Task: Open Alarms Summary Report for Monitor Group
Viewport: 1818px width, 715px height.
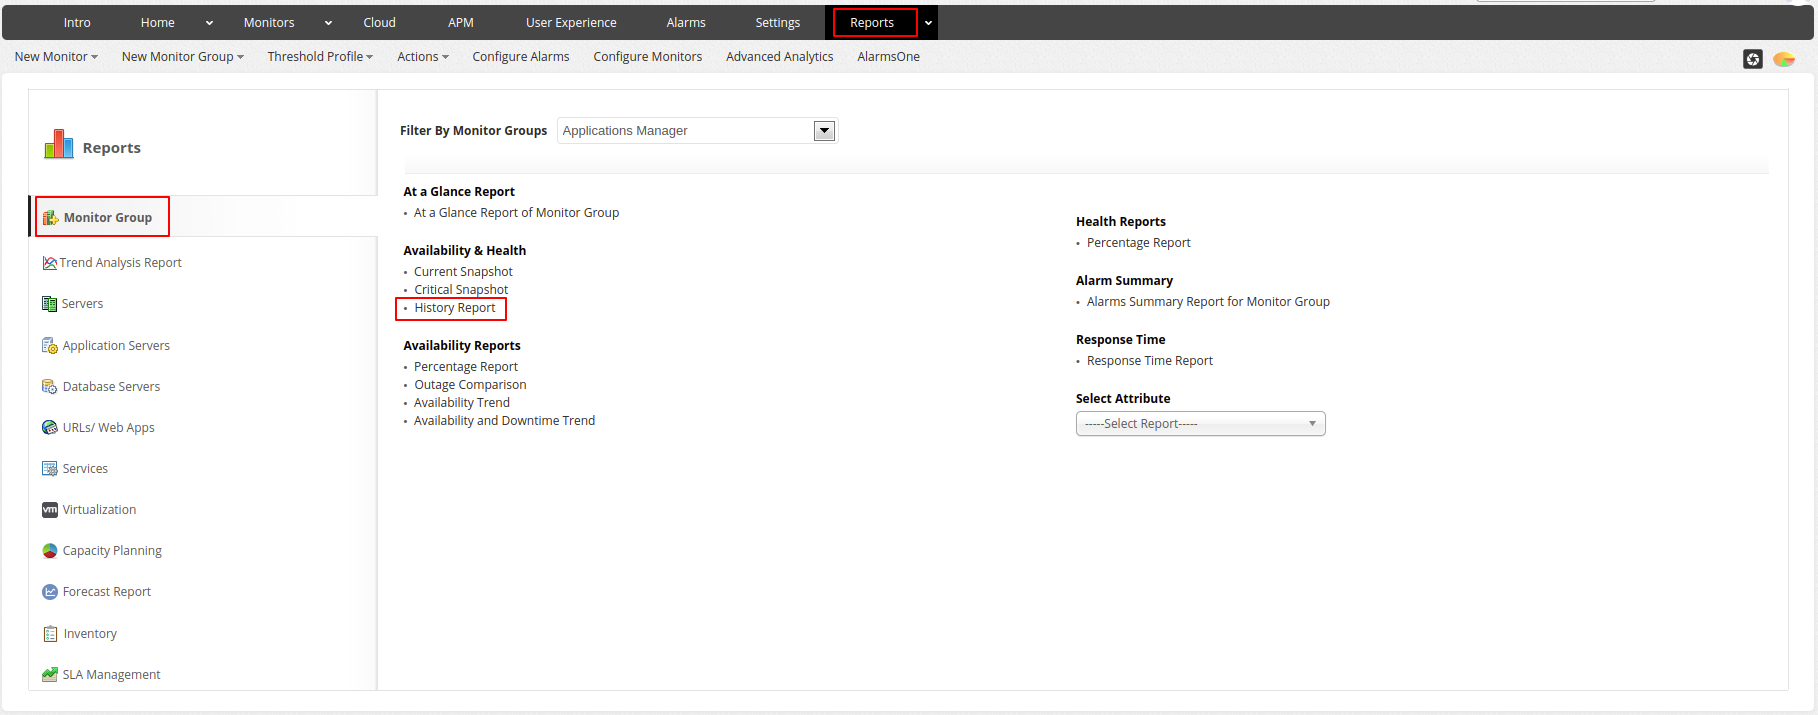Action: click(x=1208, y=302)
